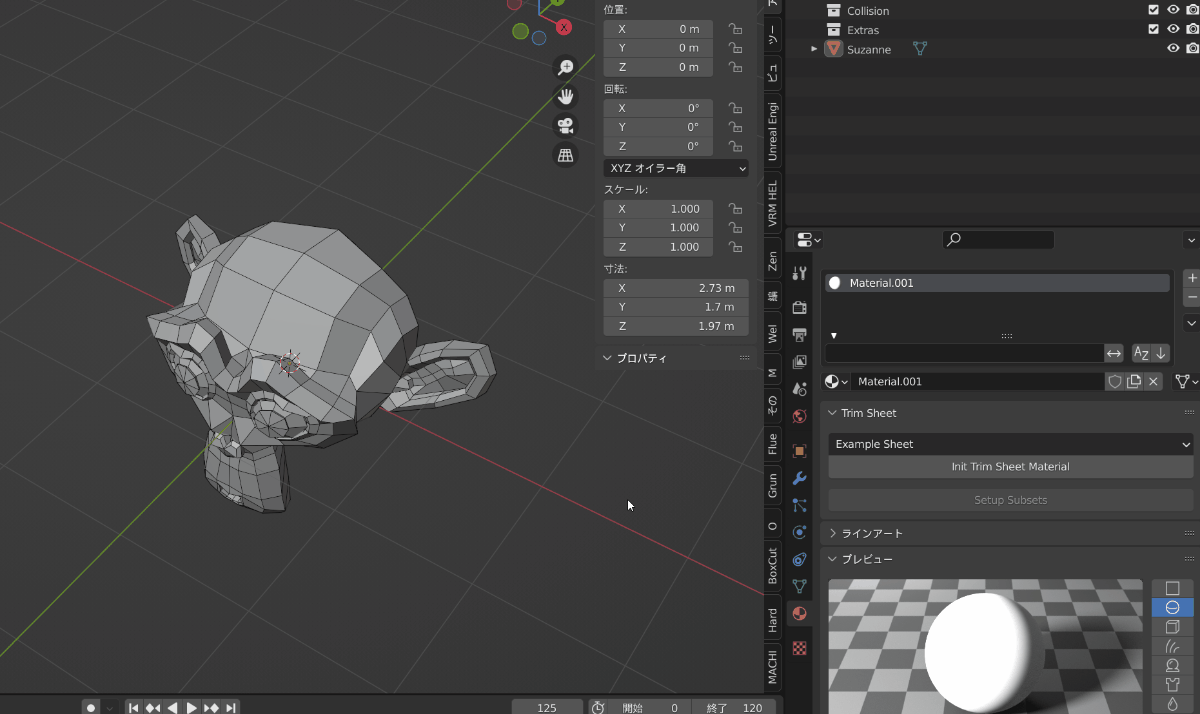Click the zoom view magnifier icon
The width and height of the screenshot is (1200, 714).
click(565, 67)
